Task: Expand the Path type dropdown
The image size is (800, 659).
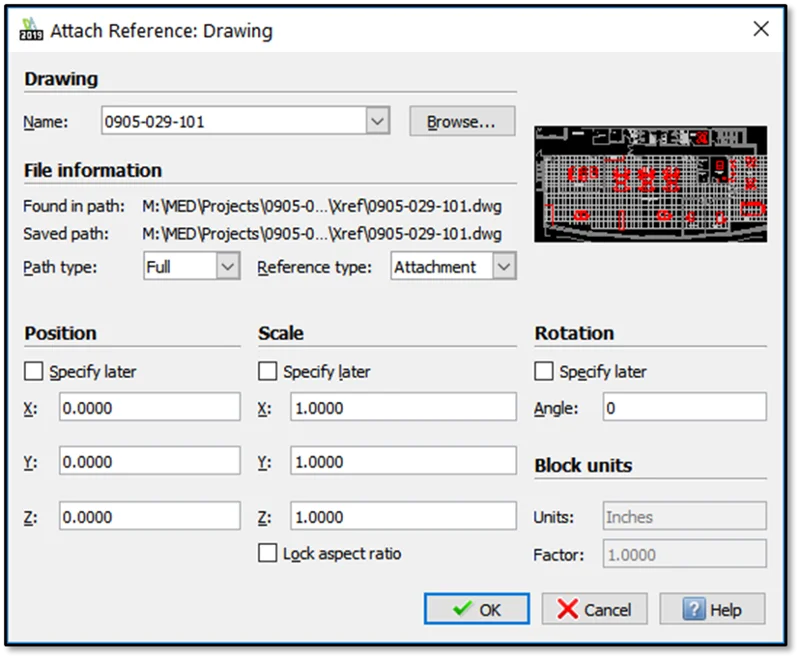Action: tap(228, 267)
